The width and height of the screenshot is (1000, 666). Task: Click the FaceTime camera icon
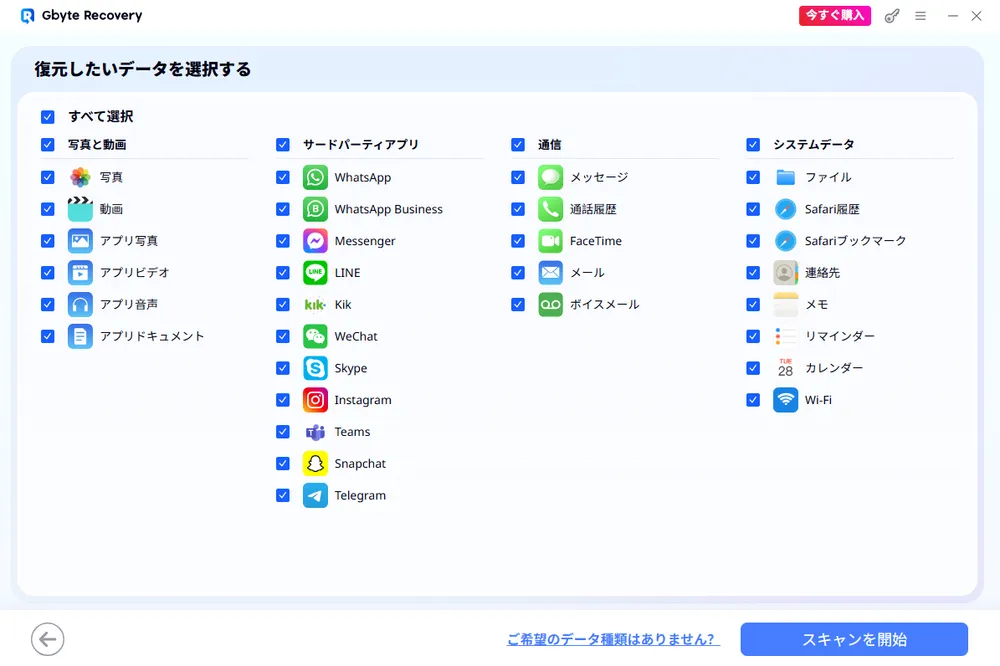click(x=550, y=241)
